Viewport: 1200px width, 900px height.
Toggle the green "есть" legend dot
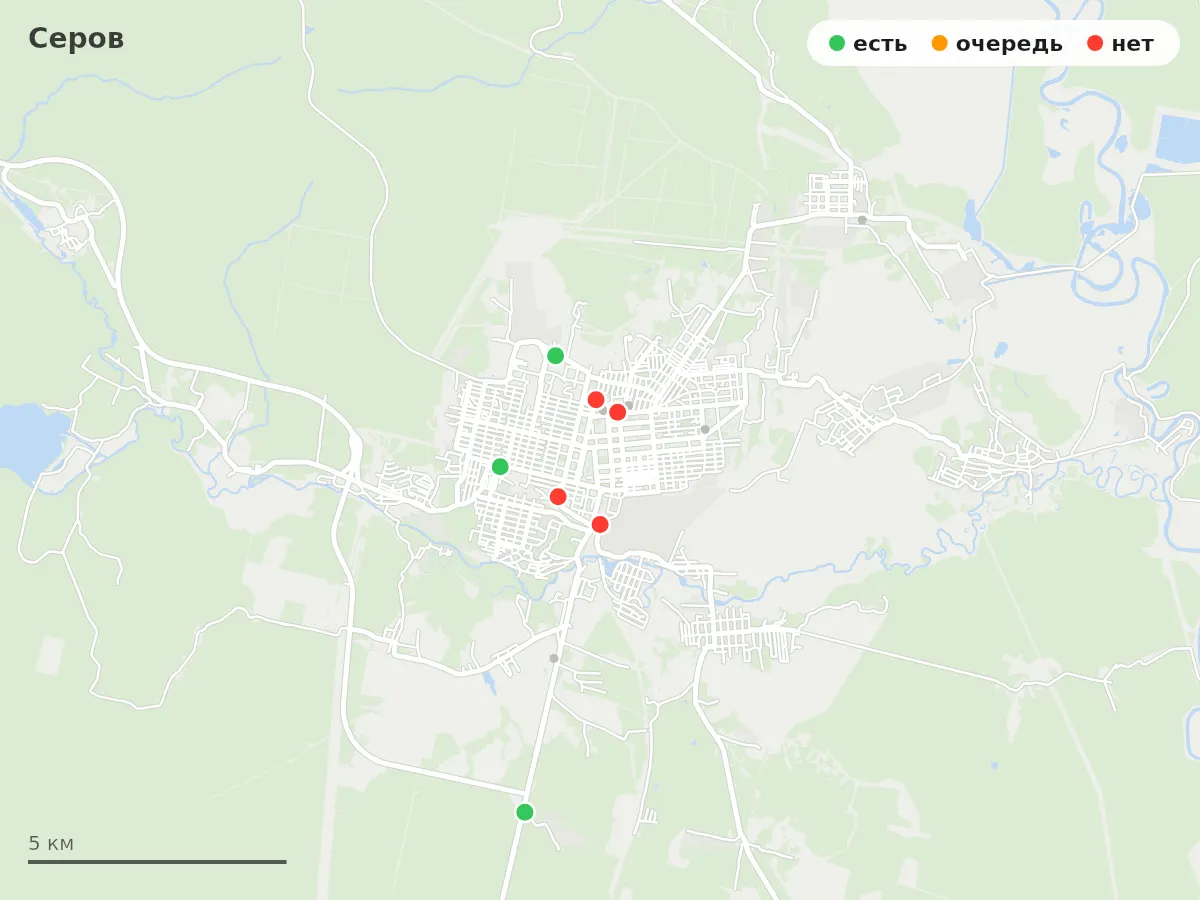point(837,43)
